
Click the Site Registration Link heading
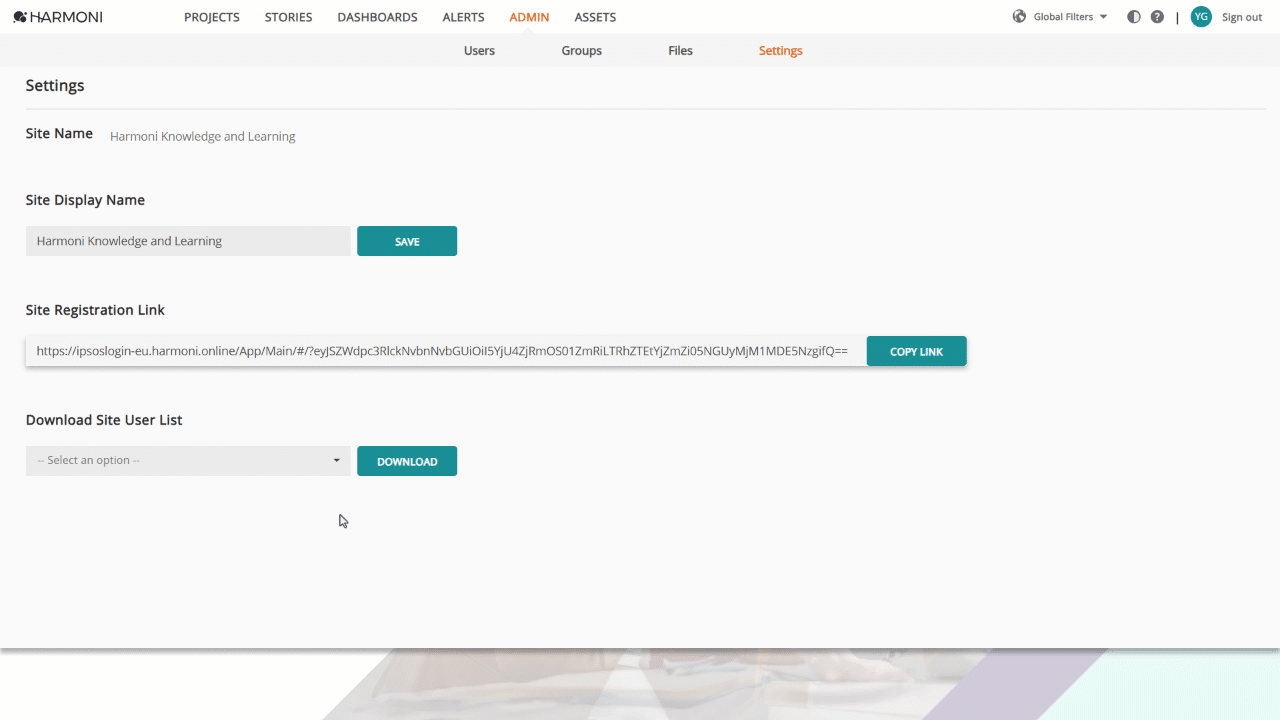click(95, 310)
